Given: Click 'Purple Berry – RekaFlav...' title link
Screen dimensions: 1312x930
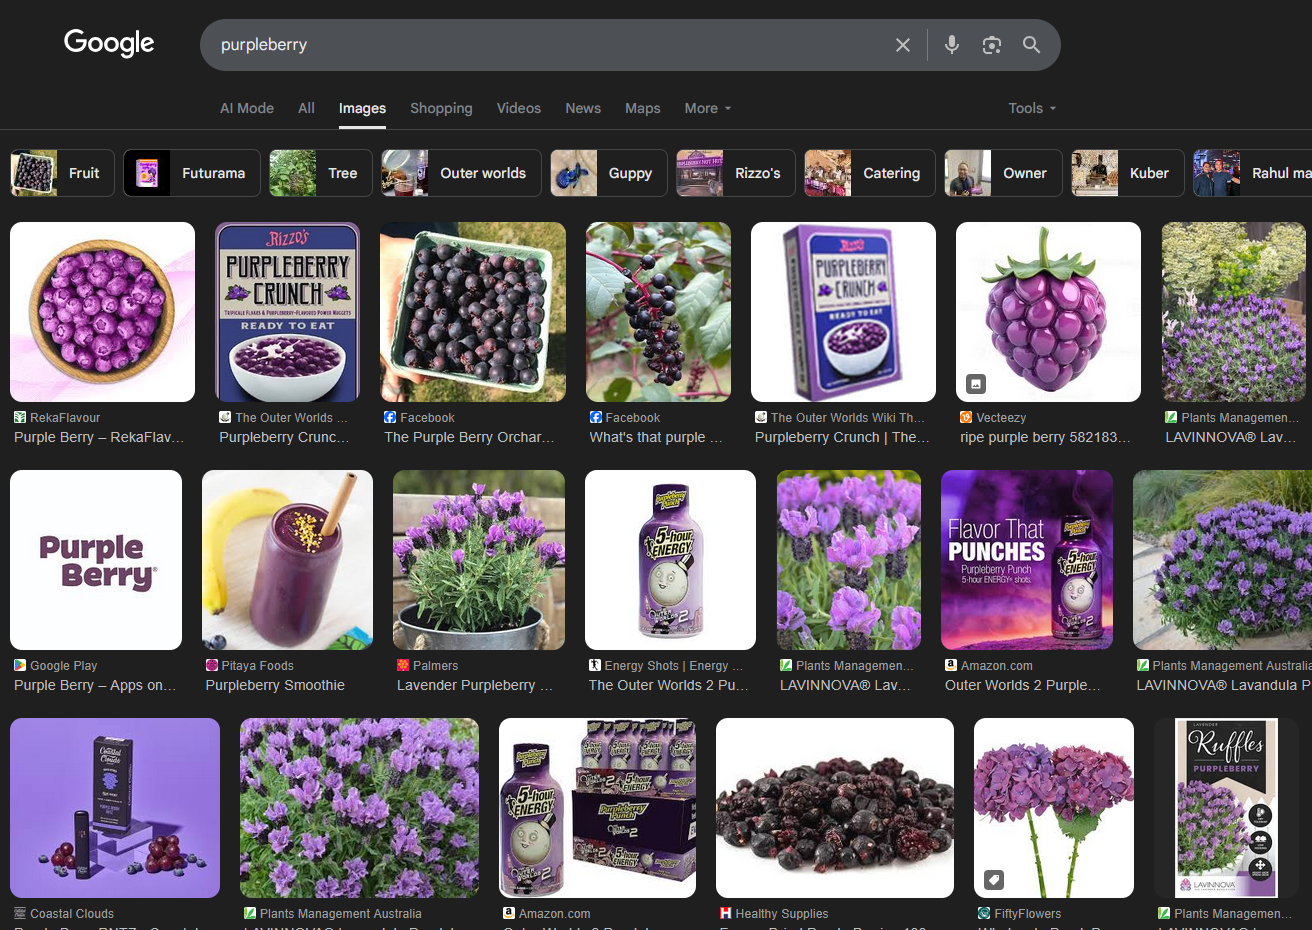Looking at the screenshot, I should pos(99,437).
